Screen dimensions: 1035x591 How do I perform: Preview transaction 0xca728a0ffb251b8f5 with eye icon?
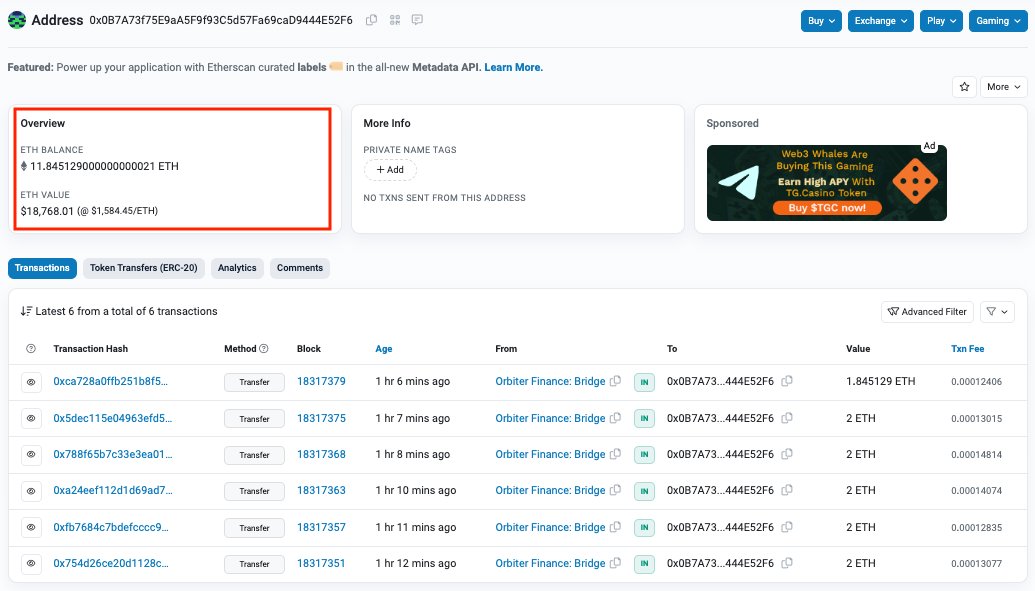(x=31, y=382)
